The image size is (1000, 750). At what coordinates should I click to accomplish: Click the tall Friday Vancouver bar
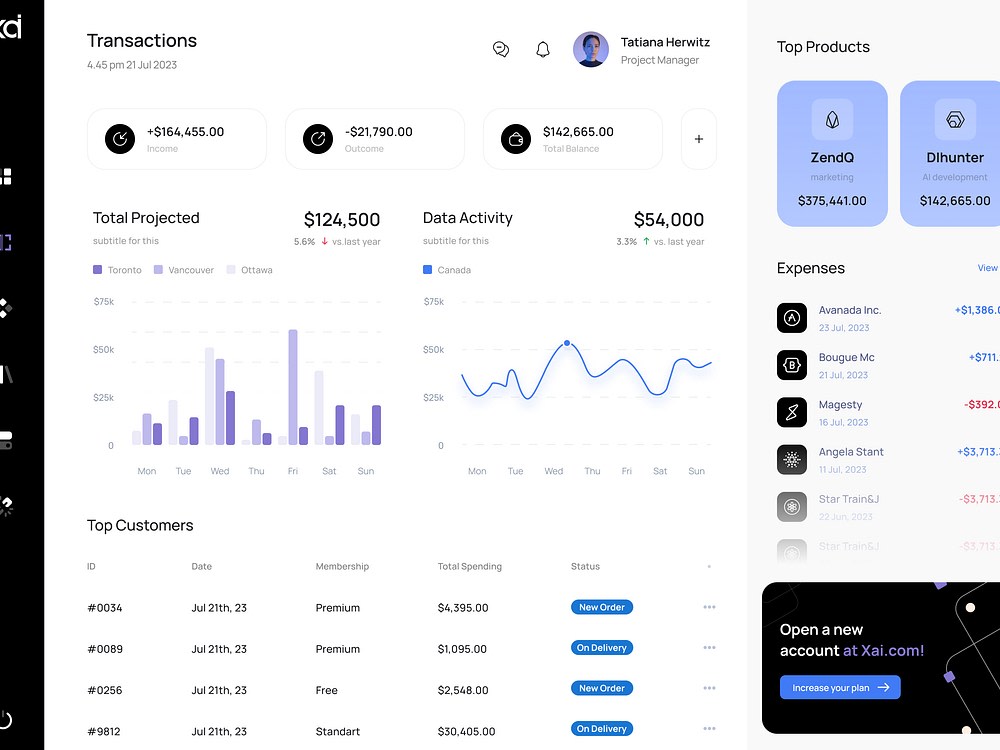pos(293,387)
